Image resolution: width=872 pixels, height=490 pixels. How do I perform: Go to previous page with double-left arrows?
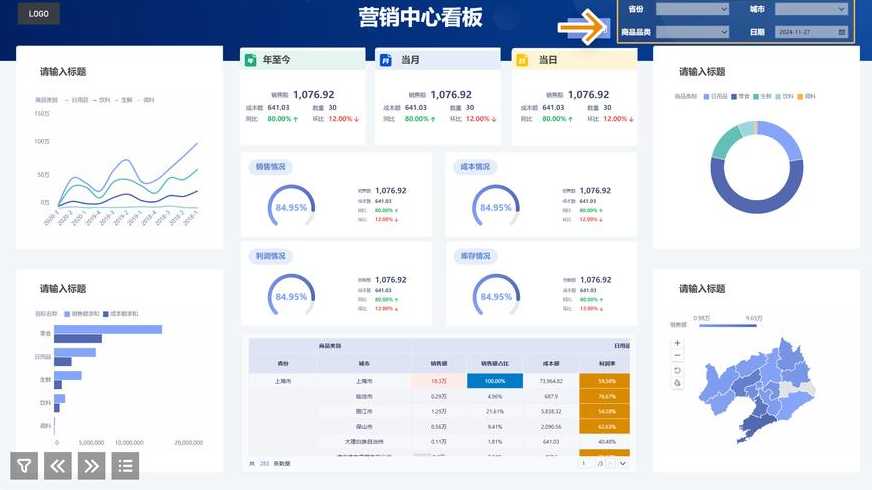click(x=58, y=466)
